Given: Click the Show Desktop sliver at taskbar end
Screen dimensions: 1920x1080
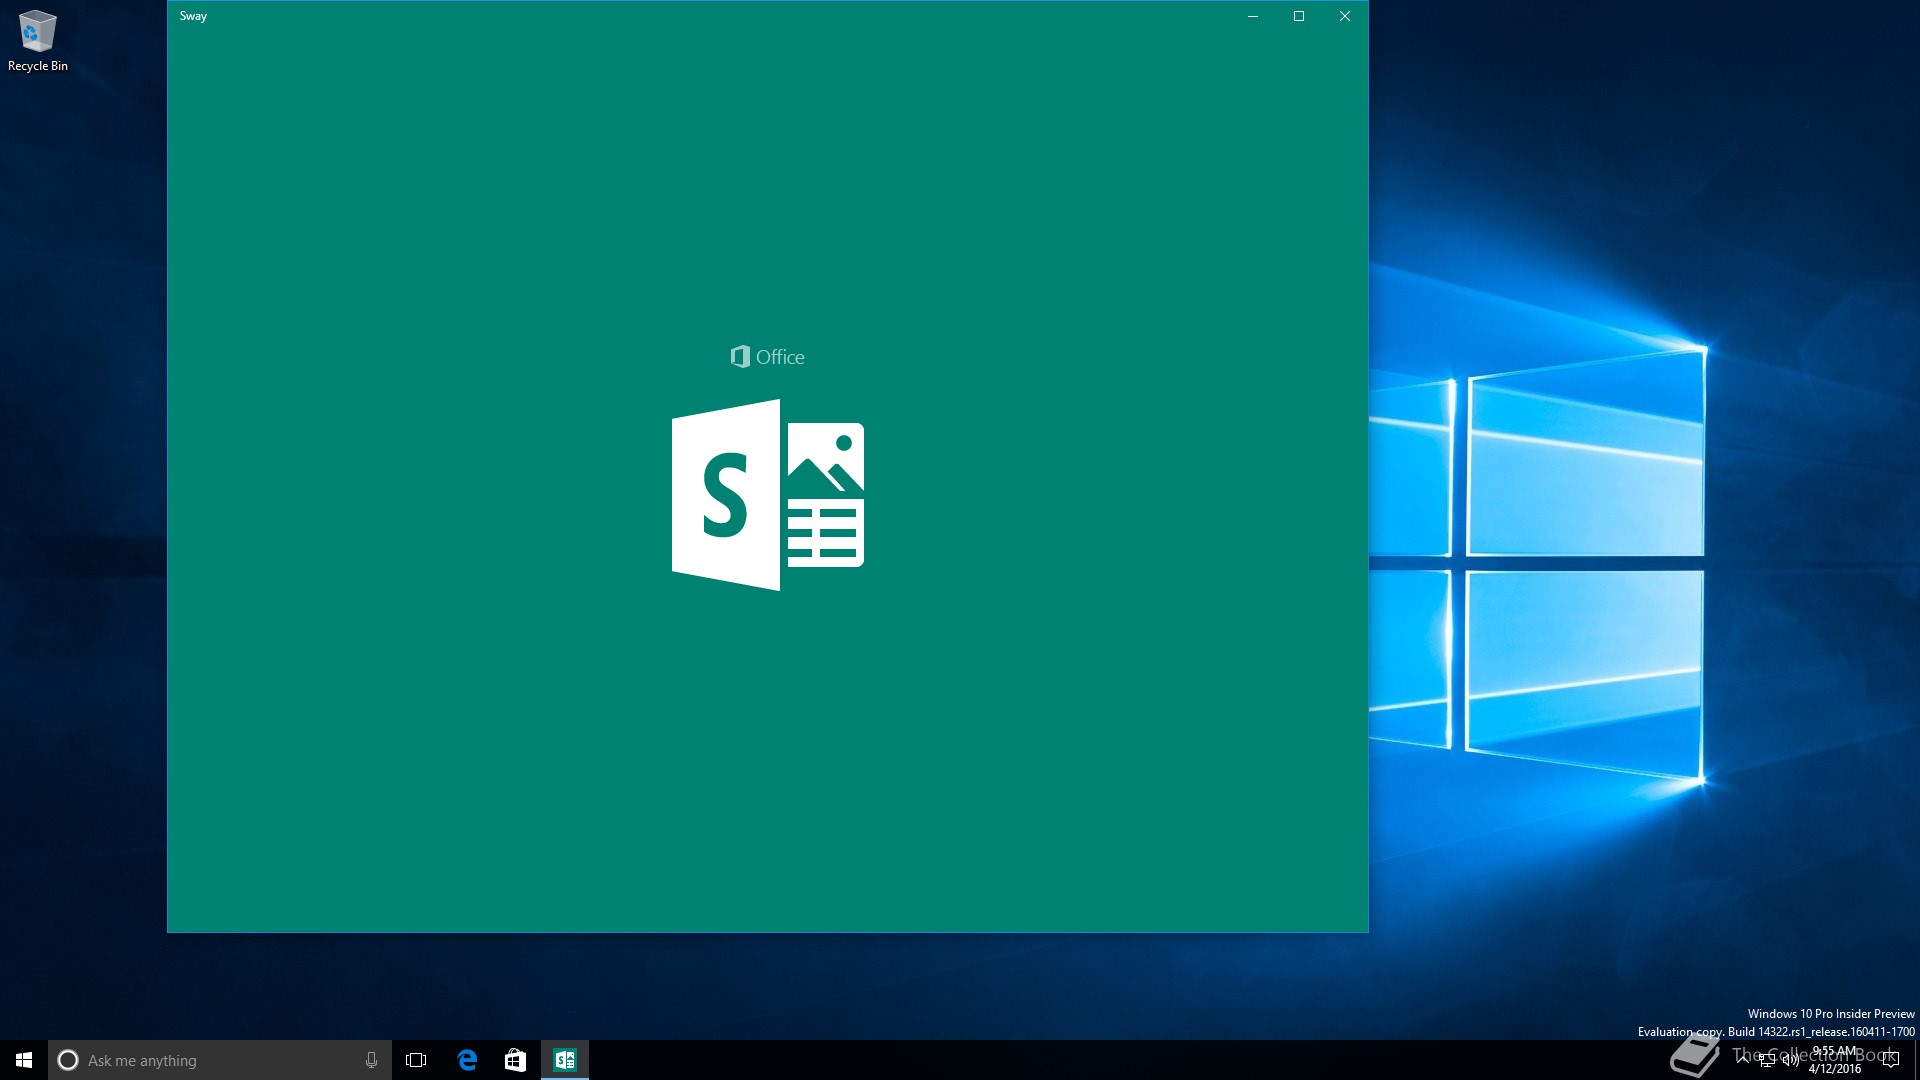Looking at the screenshot, I should [x=1916, y=1060].
